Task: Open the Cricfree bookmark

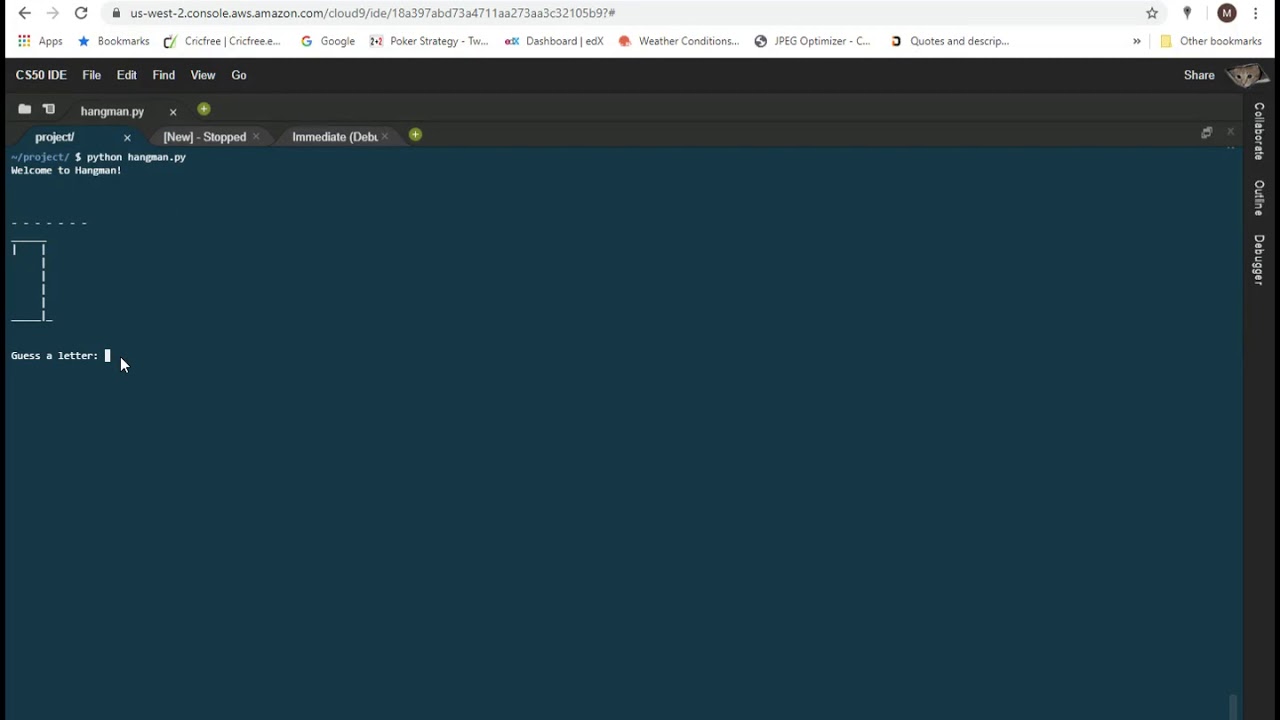Action: [222, 41]
